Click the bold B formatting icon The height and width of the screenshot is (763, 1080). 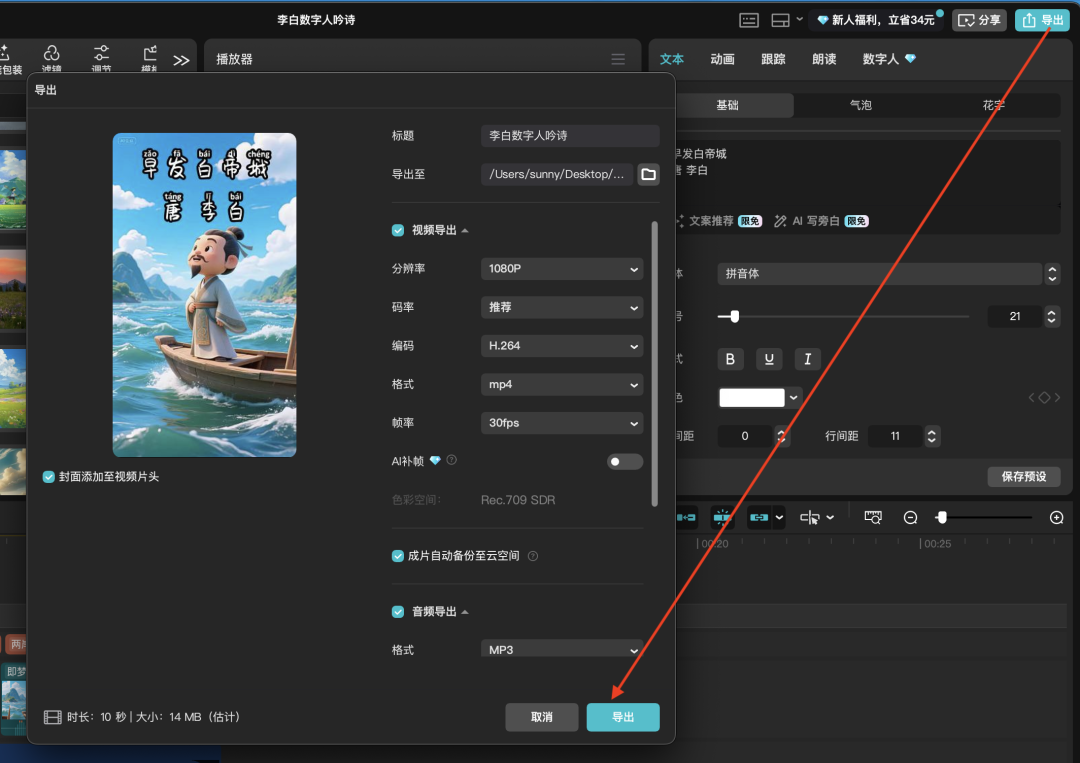731,359
